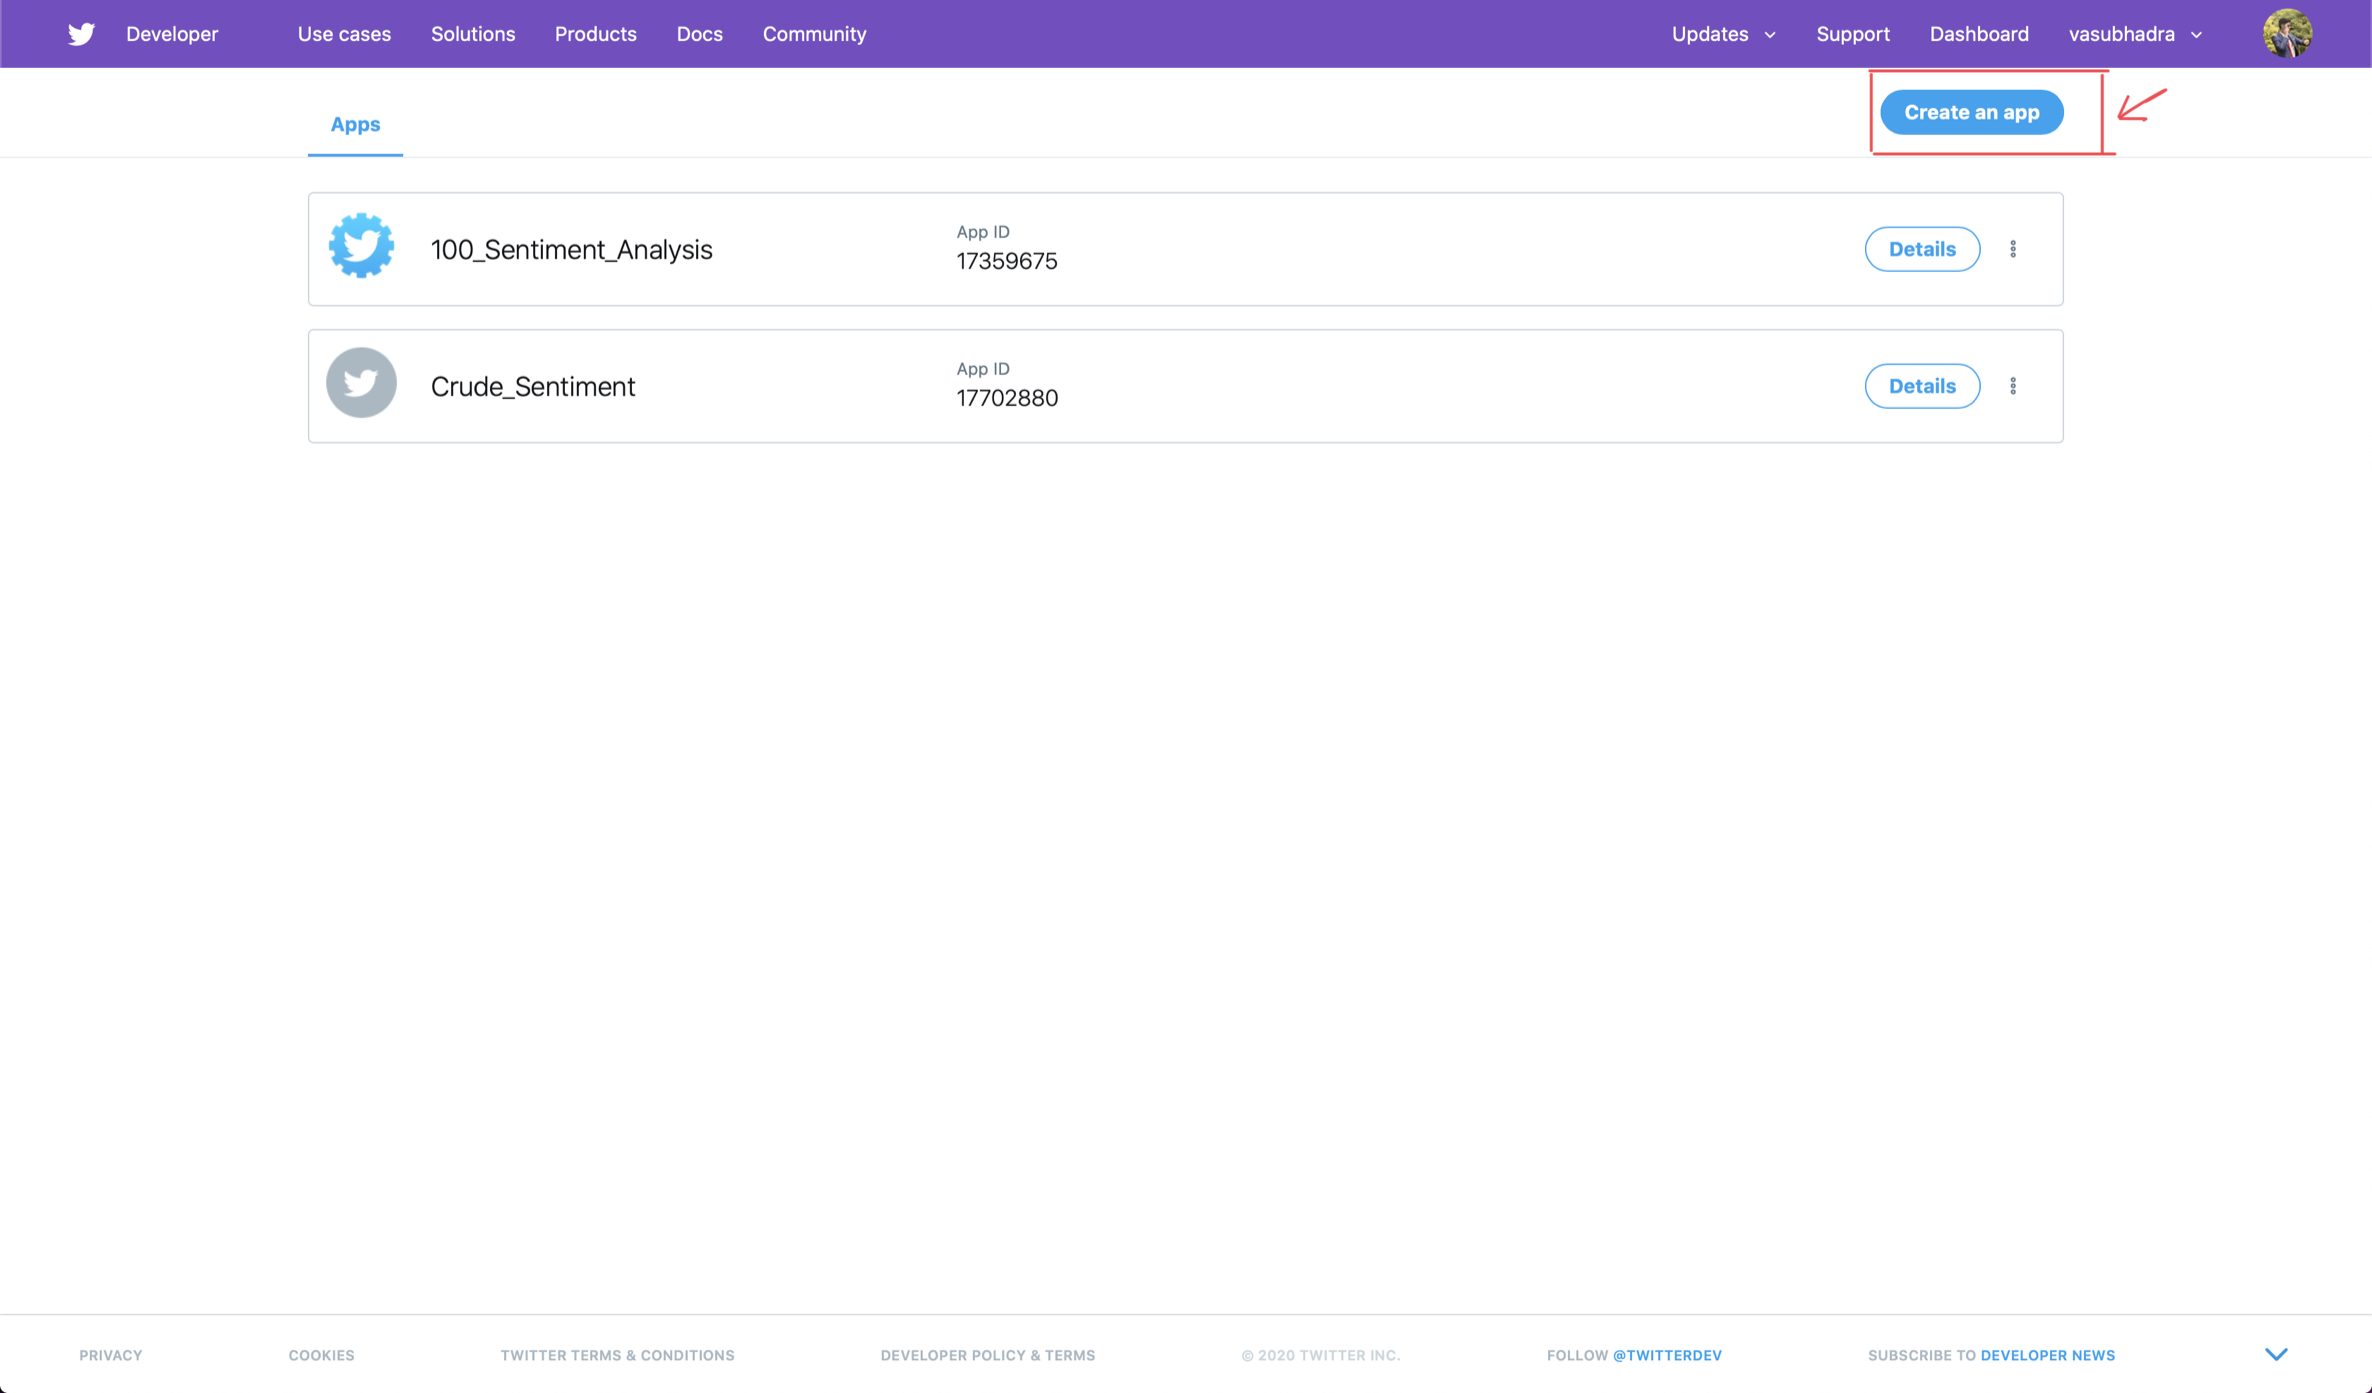
Task: Open Developer News subscribe link
Action: (x=2047, y=1355)
